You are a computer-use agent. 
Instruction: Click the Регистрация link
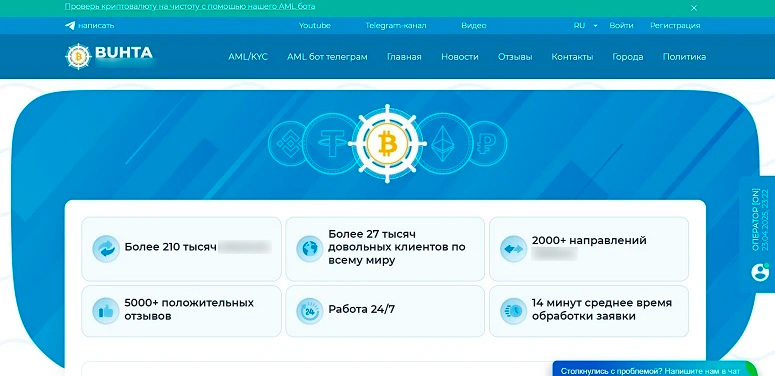click(x=675, y=26)
